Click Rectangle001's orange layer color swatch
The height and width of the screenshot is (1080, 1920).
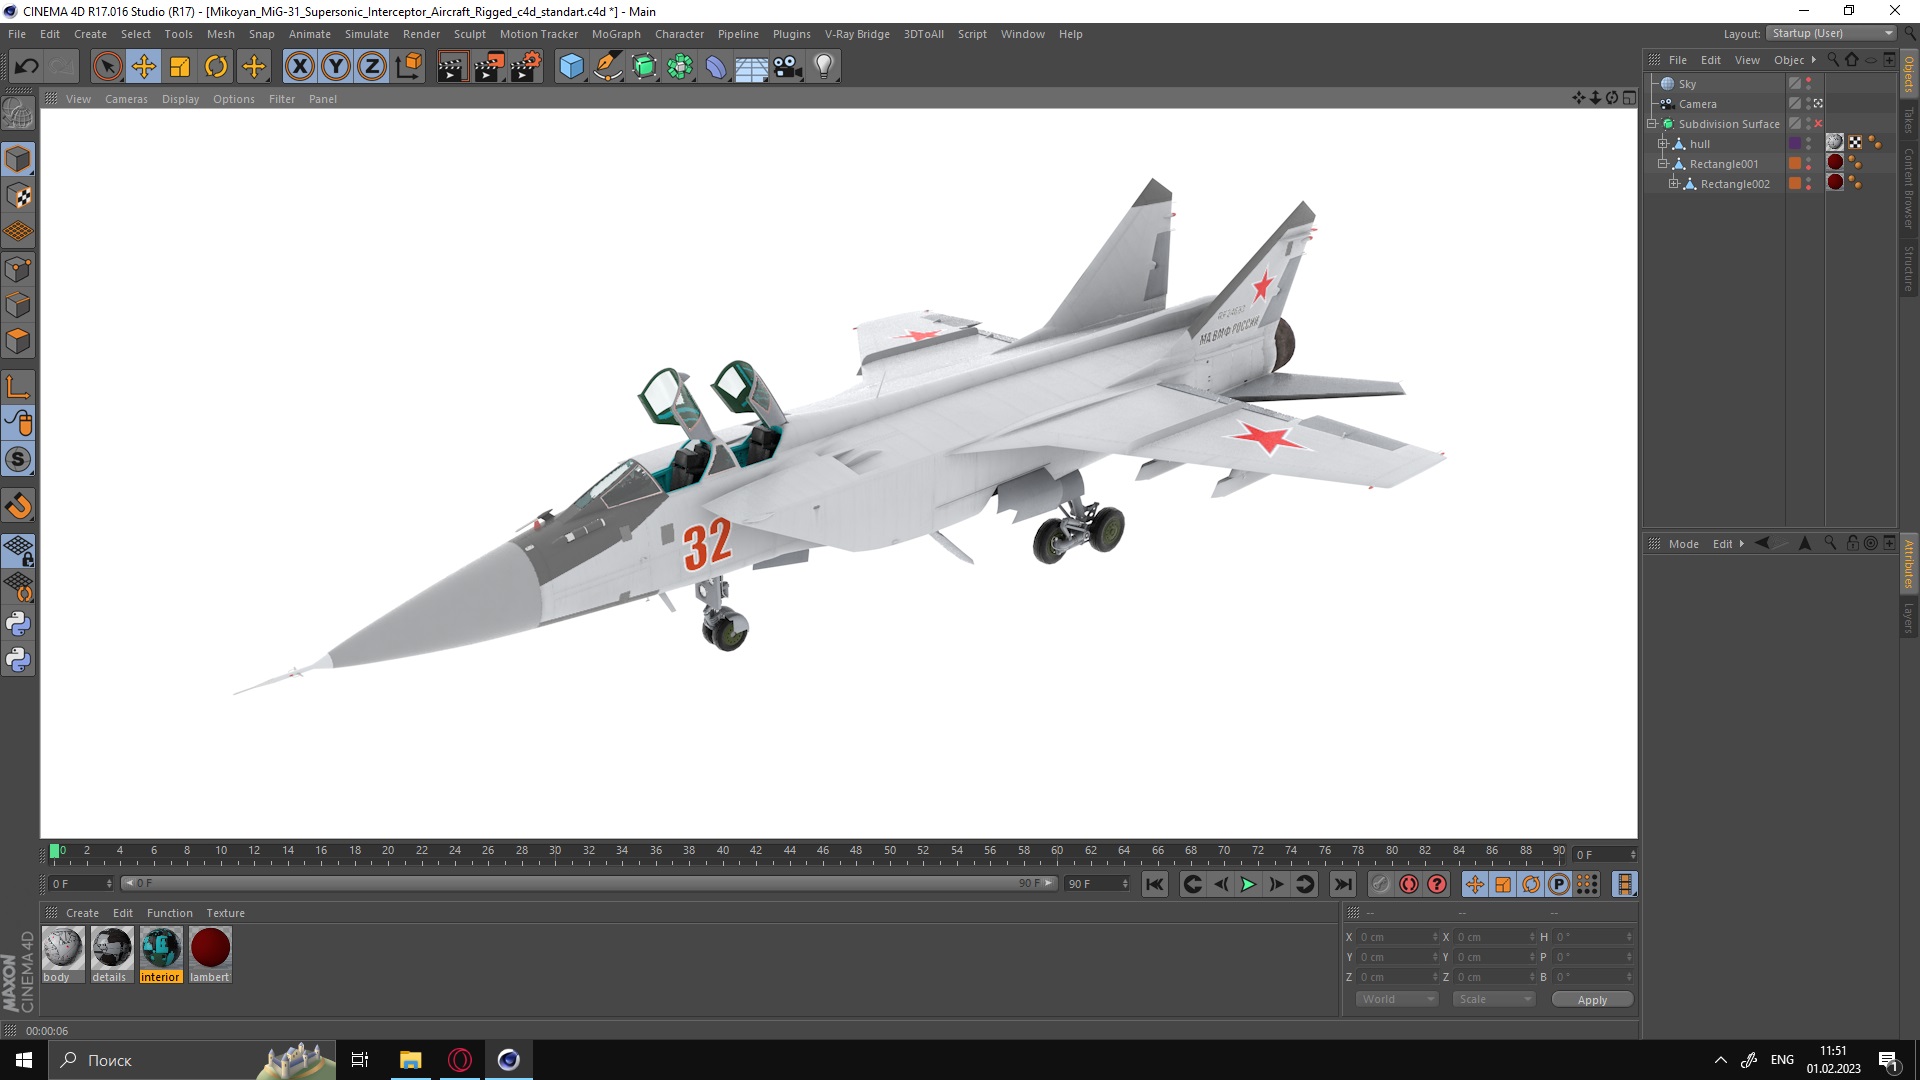pyautogui.click(x=1795, y=164)
